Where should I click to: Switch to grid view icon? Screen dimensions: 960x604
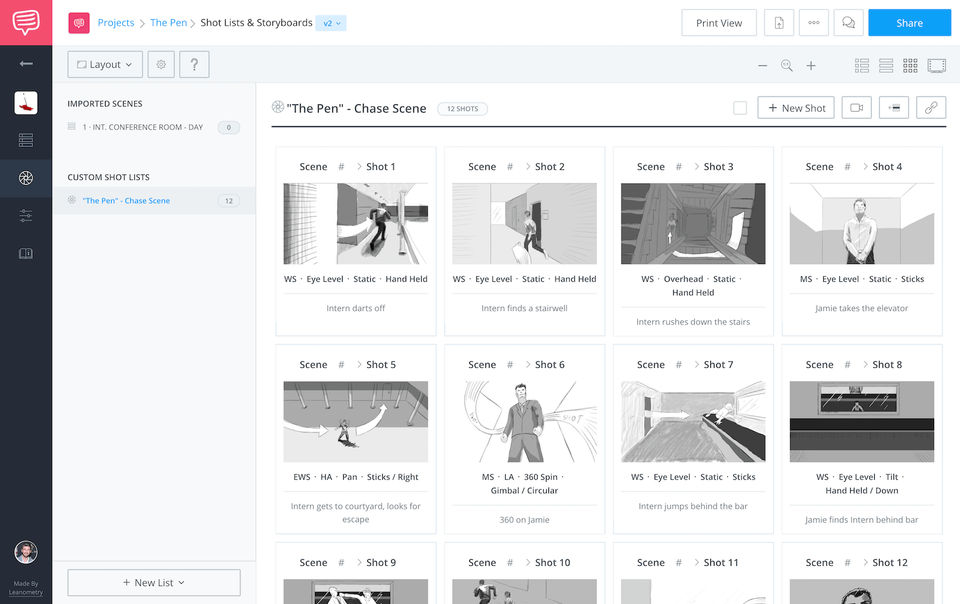(x=910, y=65)
